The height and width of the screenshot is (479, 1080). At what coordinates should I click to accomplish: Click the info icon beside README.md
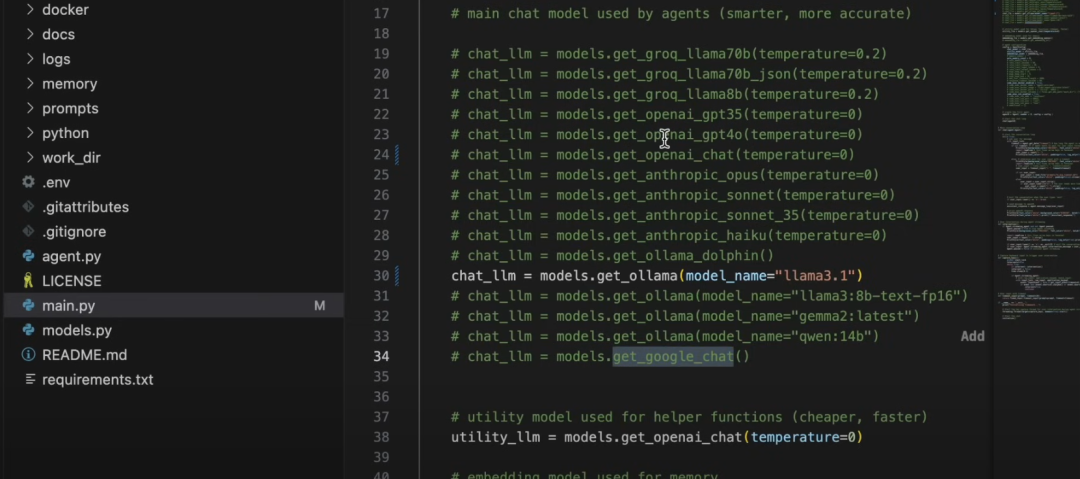coord(29,355)
